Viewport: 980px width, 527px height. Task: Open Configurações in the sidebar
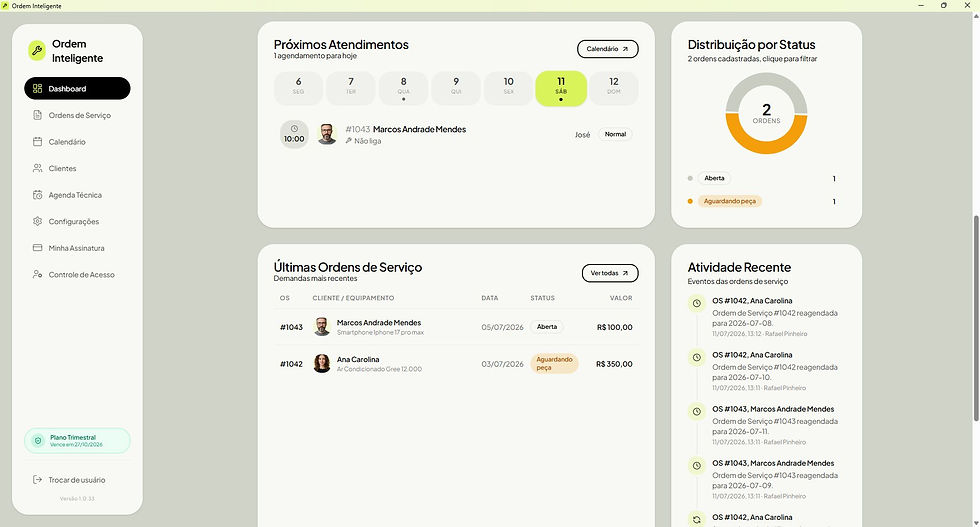[x=77, y=221]
